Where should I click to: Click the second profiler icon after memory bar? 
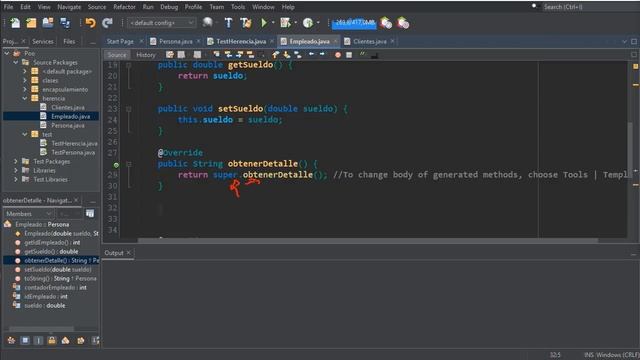click(x=403, y=23)
